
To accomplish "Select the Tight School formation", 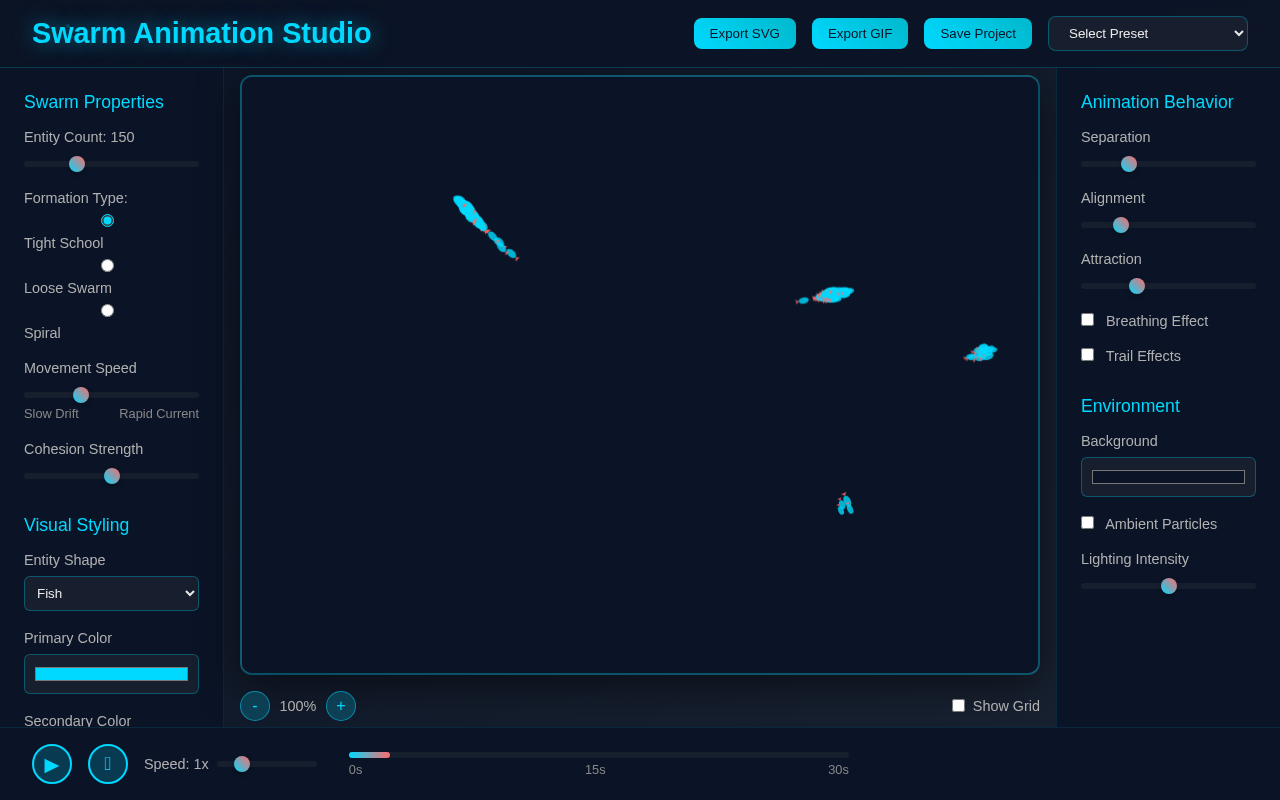I will [107, 220].
